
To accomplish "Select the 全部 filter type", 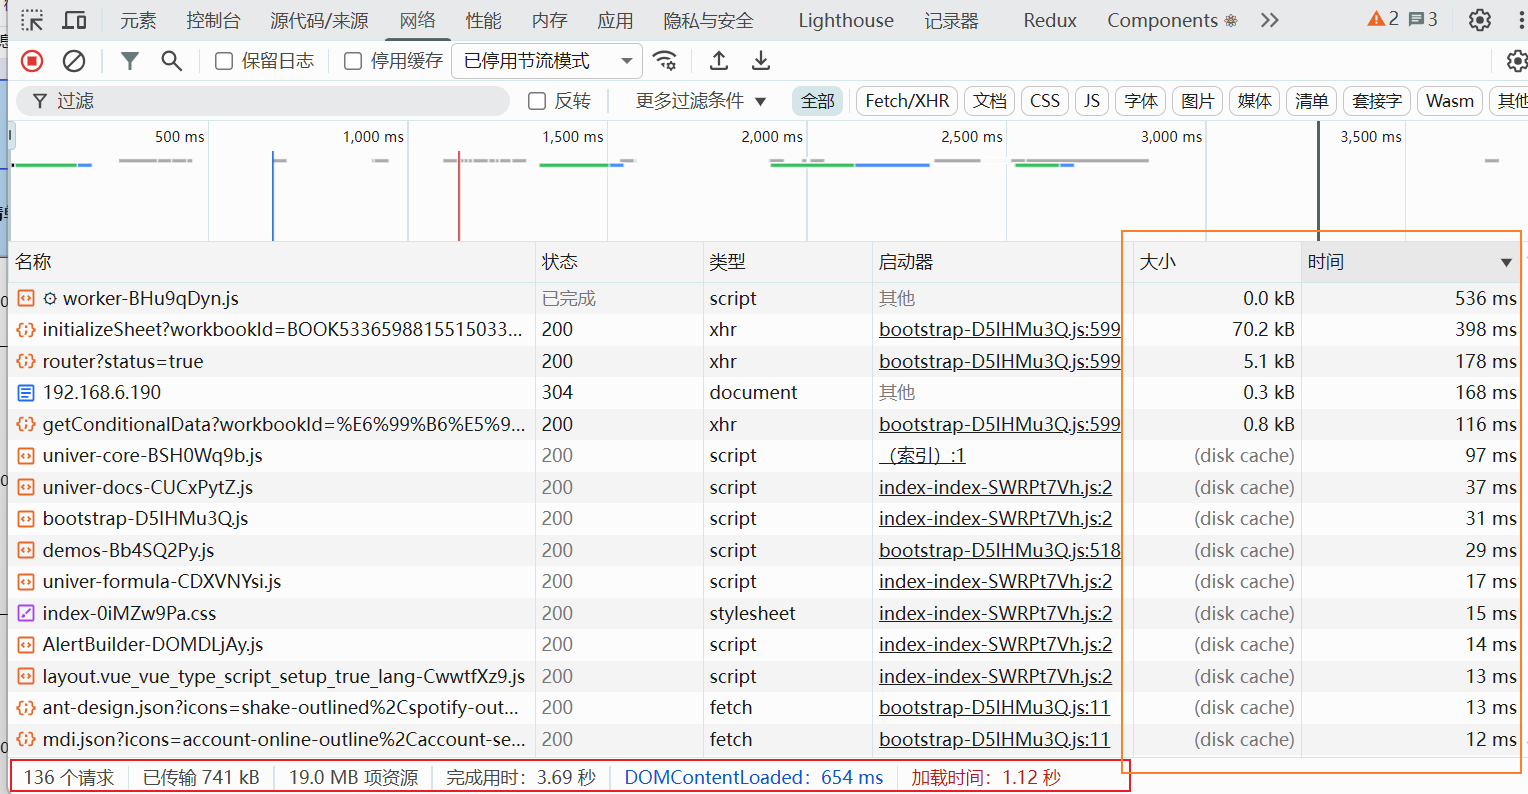I will point(818,101).
